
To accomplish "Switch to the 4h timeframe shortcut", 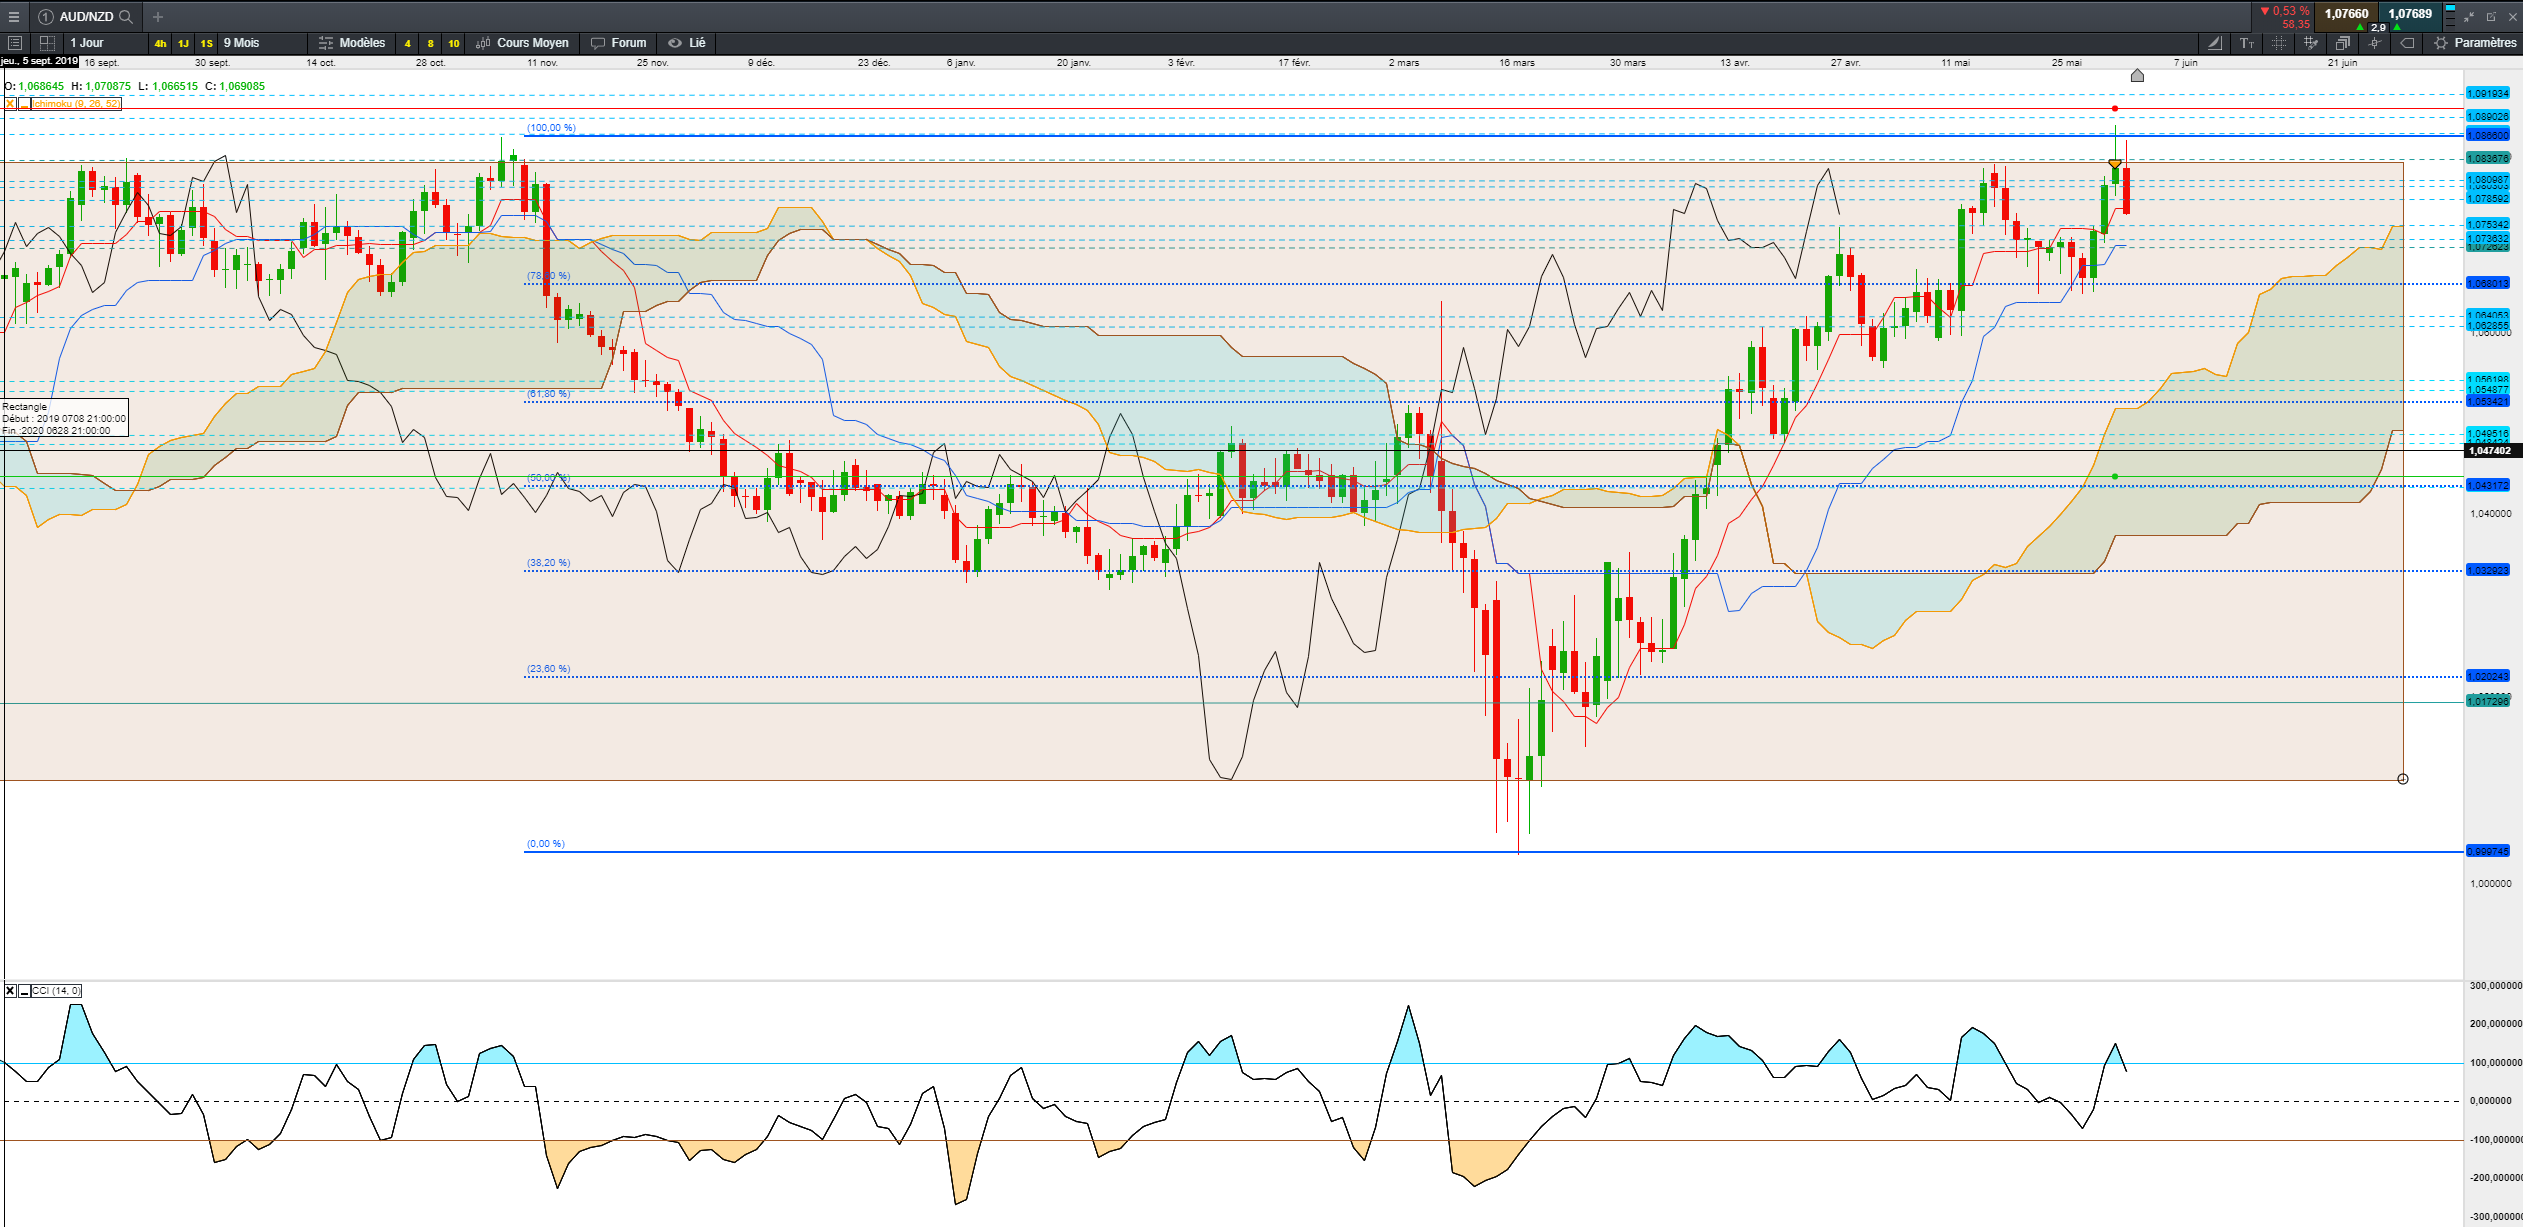I will click(160, 43).
